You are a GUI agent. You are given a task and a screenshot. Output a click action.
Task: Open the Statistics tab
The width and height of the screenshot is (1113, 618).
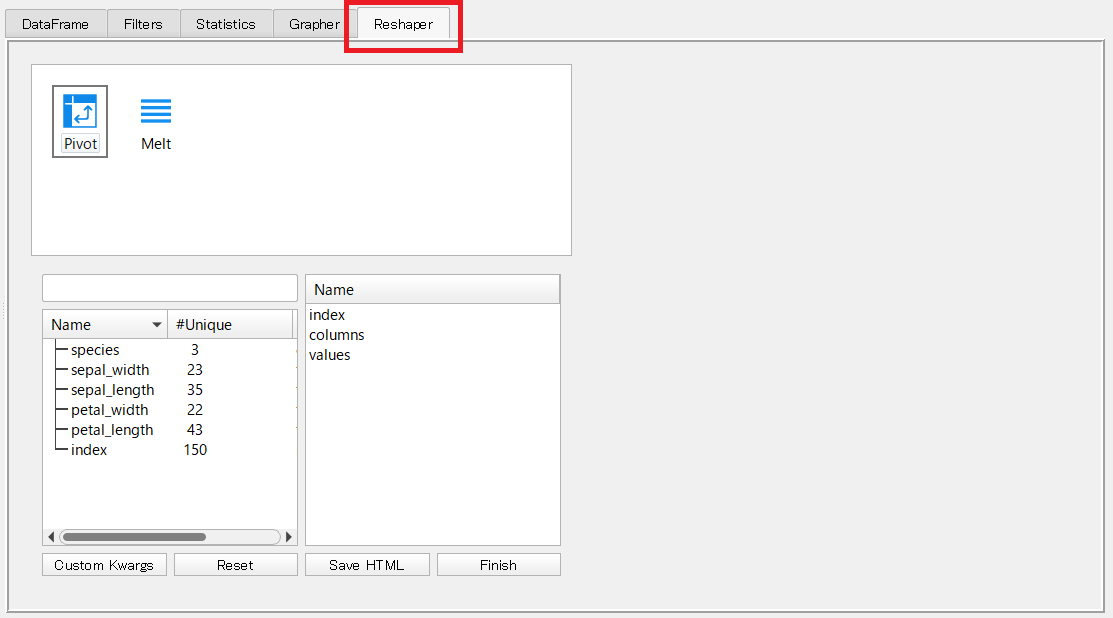tap(225, 24)
